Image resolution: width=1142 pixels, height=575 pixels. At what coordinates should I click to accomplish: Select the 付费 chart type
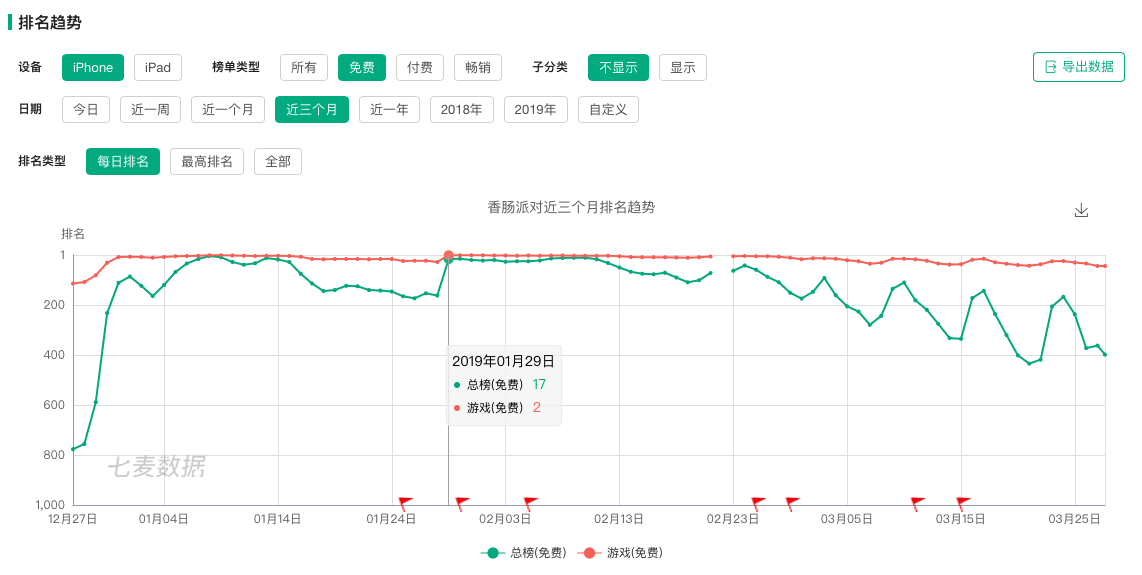420,68
